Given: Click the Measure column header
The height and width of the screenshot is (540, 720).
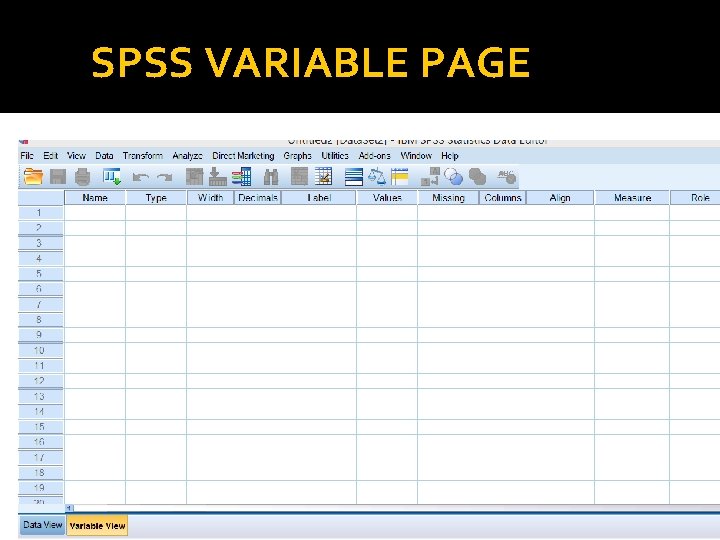Looking at the screenshot, I should point(632,198).
